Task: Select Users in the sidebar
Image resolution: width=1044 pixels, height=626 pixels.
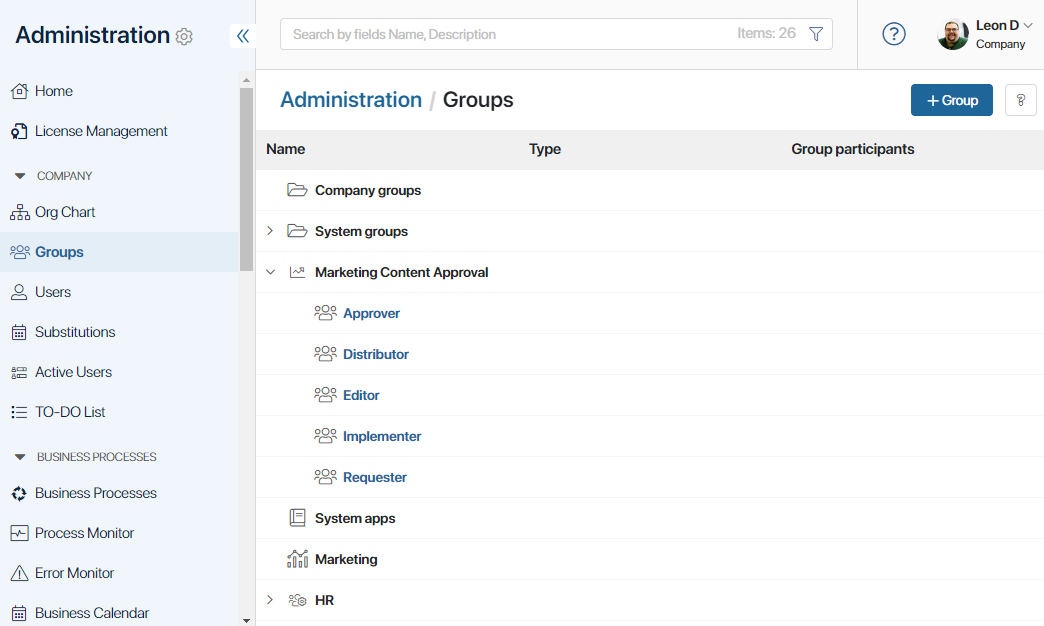Action: point(53,292)
